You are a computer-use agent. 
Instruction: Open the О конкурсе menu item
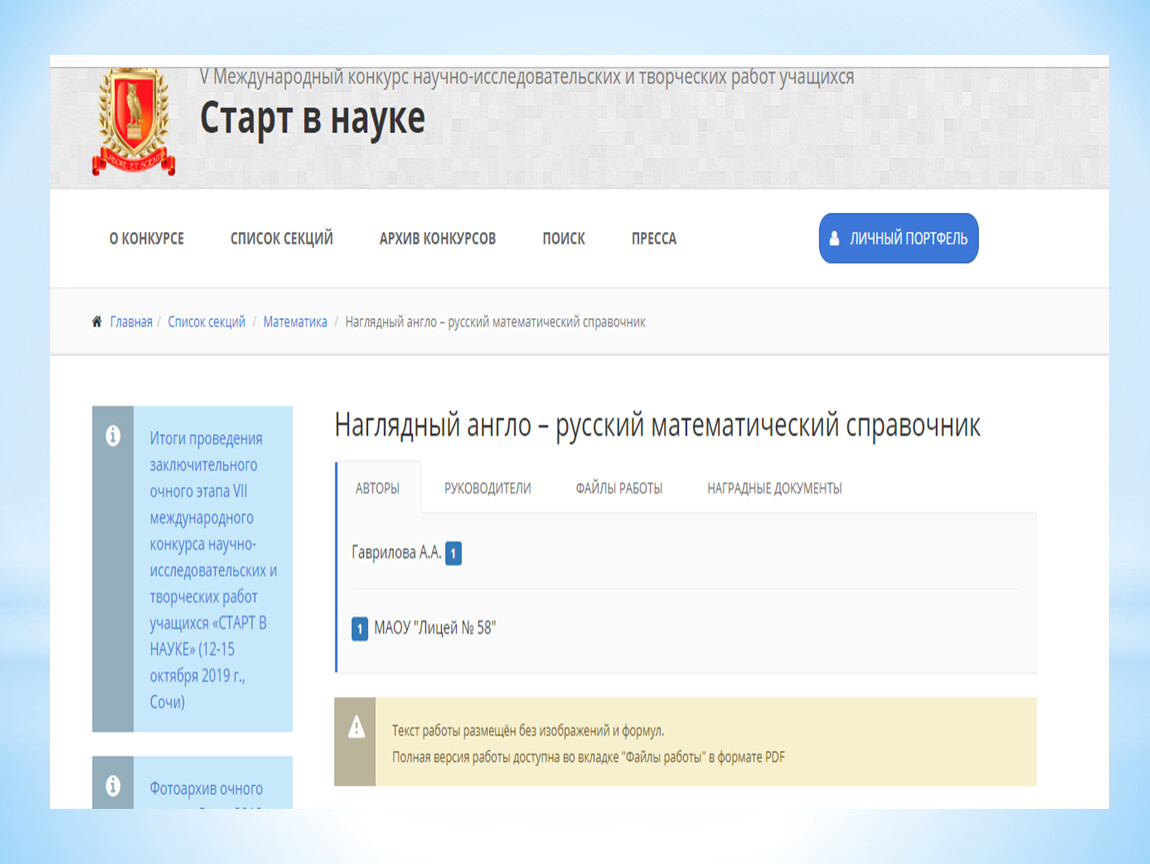click(146, 239)
